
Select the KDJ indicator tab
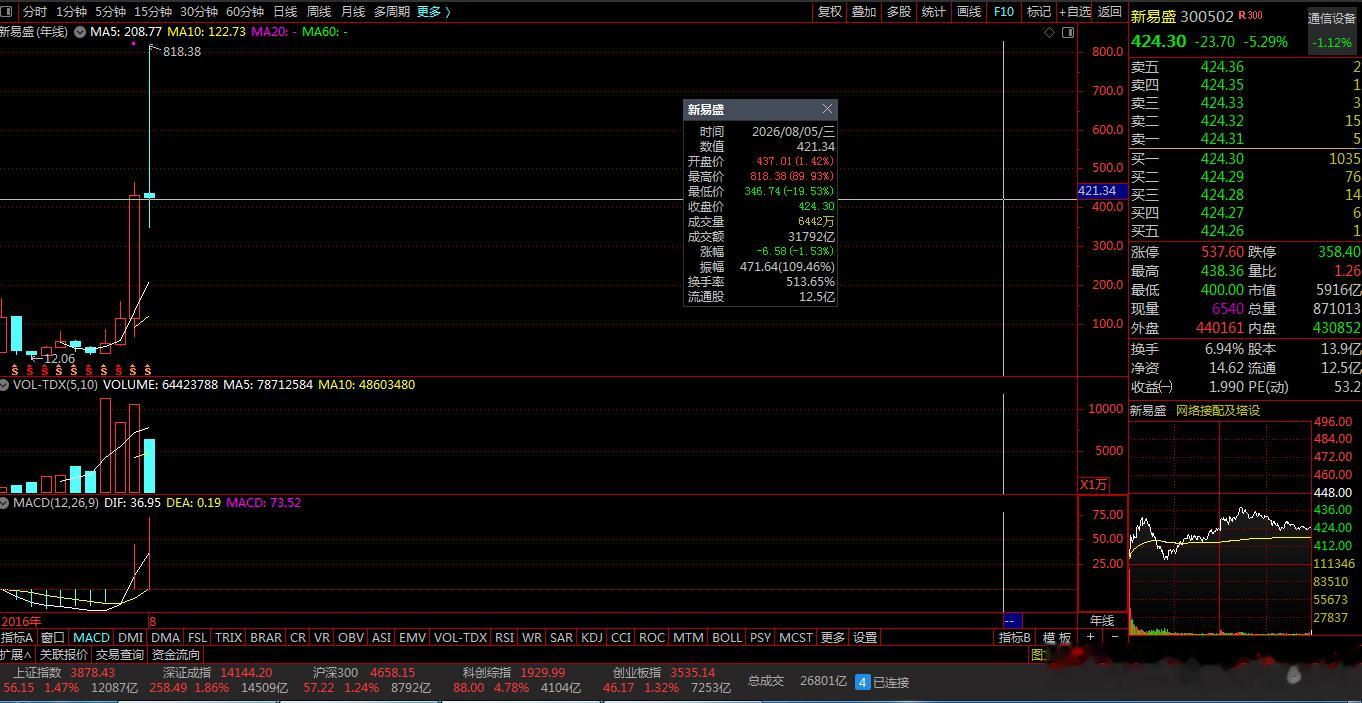[x=592, y=637]
